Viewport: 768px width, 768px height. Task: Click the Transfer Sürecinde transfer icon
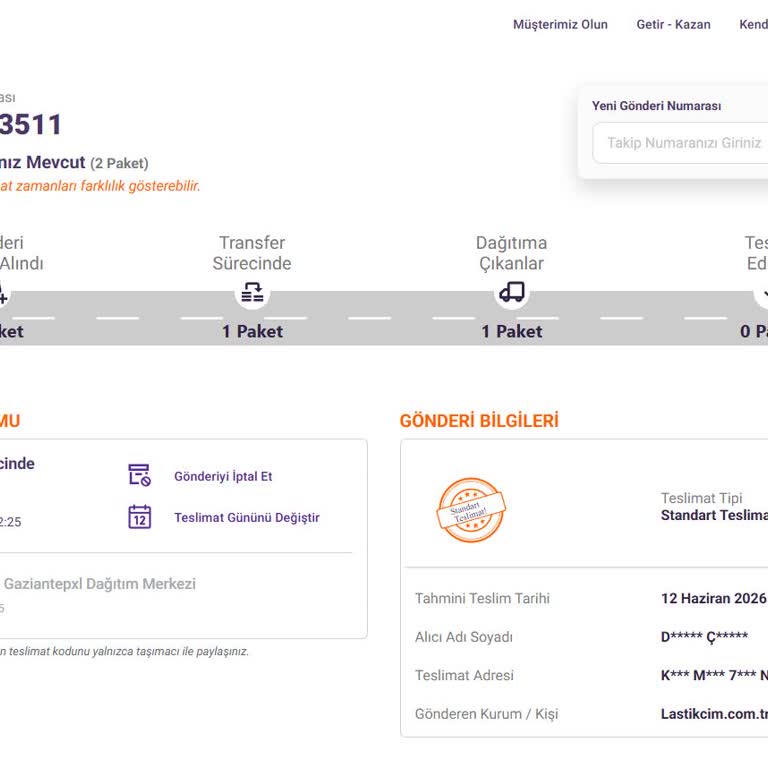tap(252, 292)
